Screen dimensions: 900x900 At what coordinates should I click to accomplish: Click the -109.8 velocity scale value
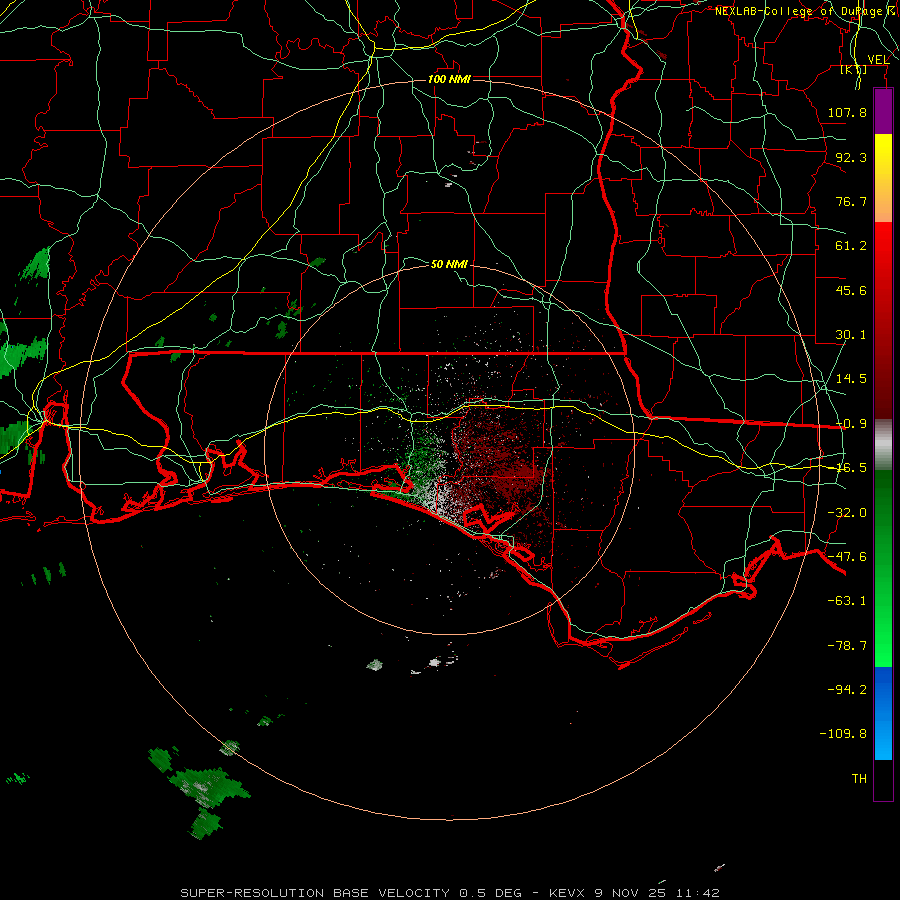coord(843,734)
